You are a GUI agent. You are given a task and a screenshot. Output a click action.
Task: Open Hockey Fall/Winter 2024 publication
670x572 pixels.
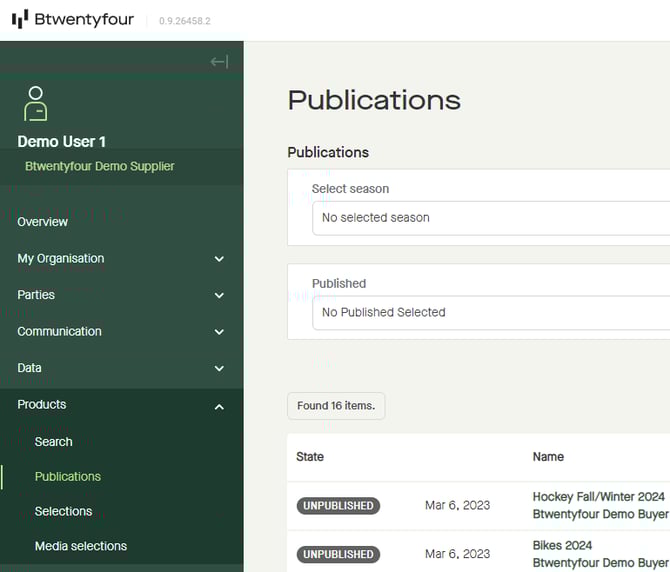click(x=598, y=497)
